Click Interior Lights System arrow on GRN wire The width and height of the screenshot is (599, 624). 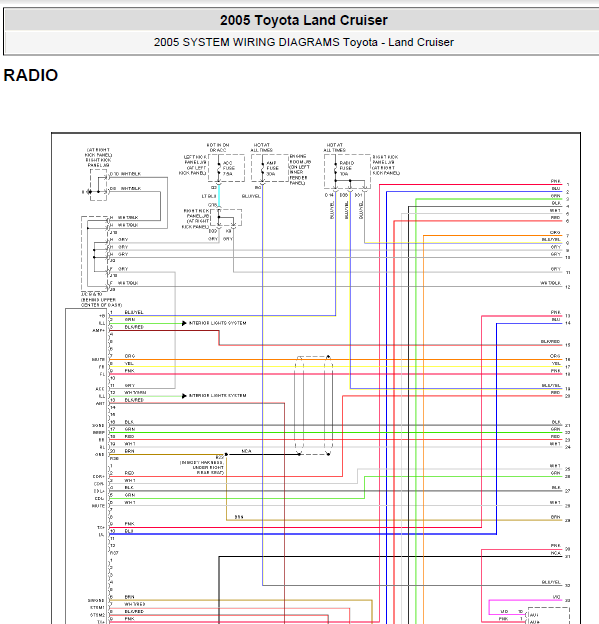pyautogui.click(x=184, y=323)
